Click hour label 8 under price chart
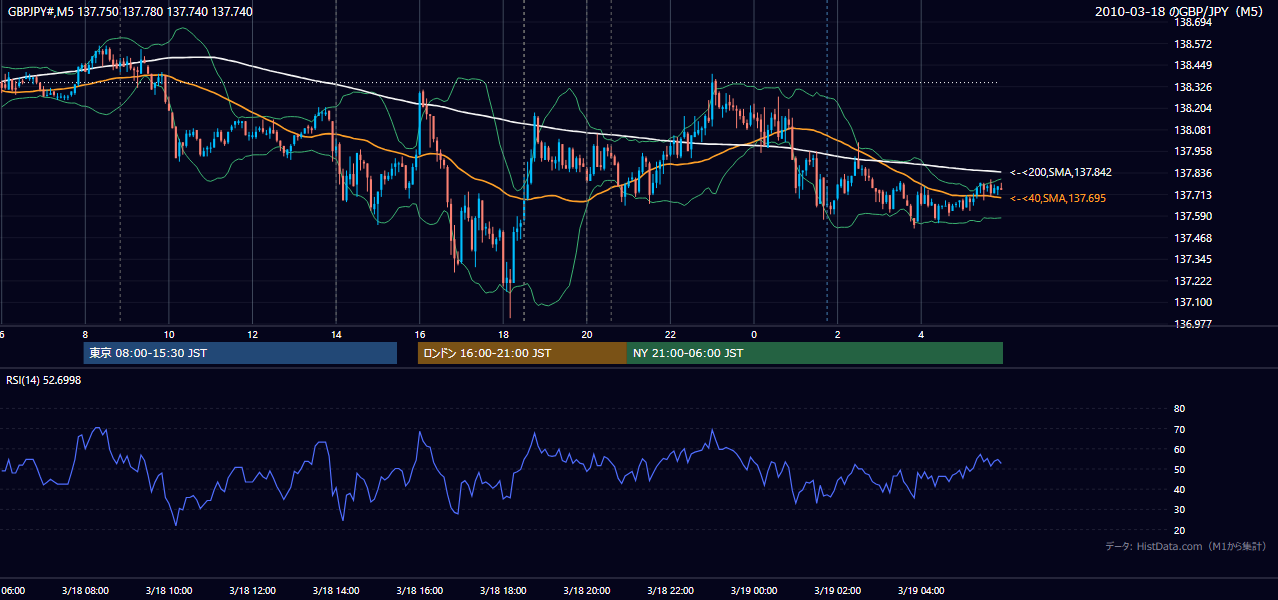 tap(85, 334)
